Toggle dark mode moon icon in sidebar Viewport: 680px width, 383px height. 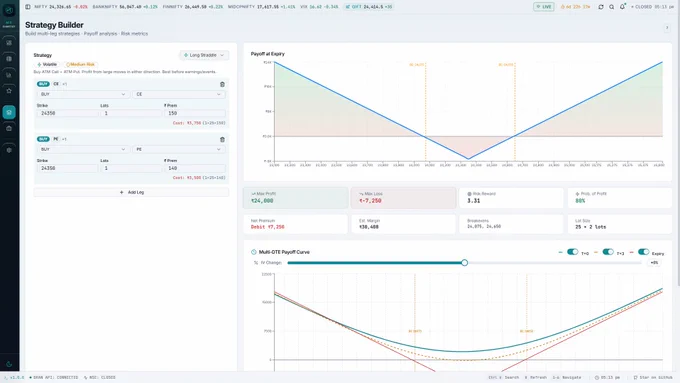[9, 364]
